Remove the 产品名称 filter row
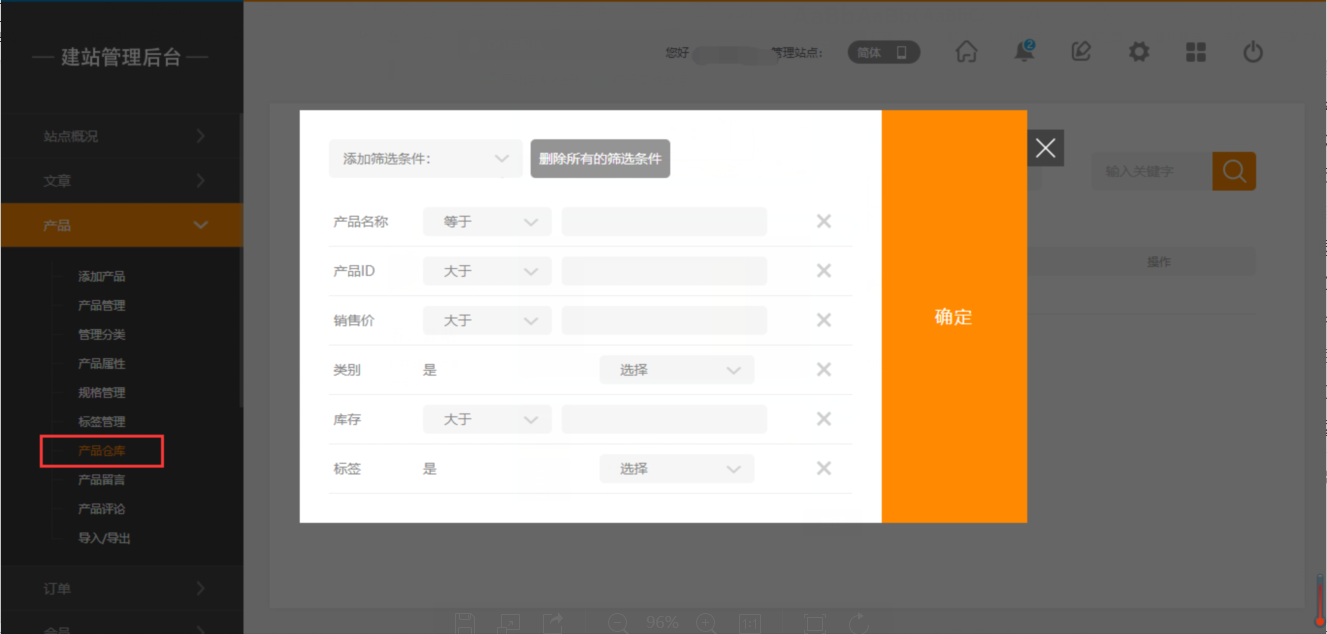Screen dimensions: 1327x634 click(824, 221)
